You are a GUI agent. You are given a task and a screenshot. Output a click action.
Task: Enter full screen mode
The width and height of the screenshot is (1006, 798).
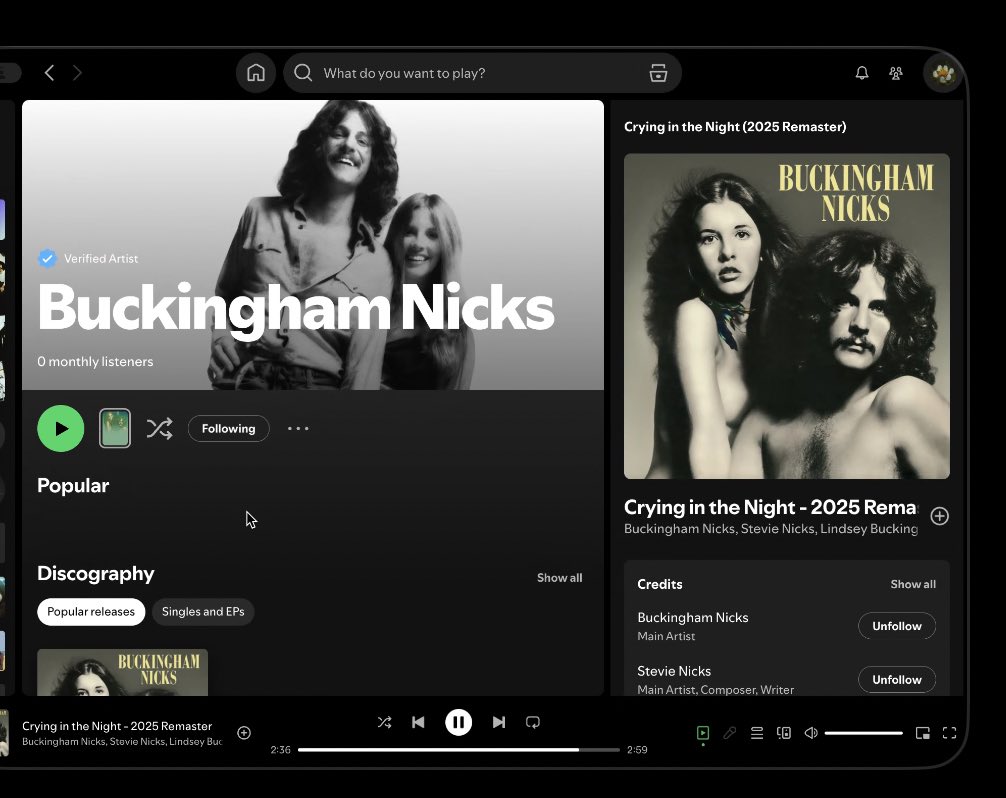(x=950, y=733)
